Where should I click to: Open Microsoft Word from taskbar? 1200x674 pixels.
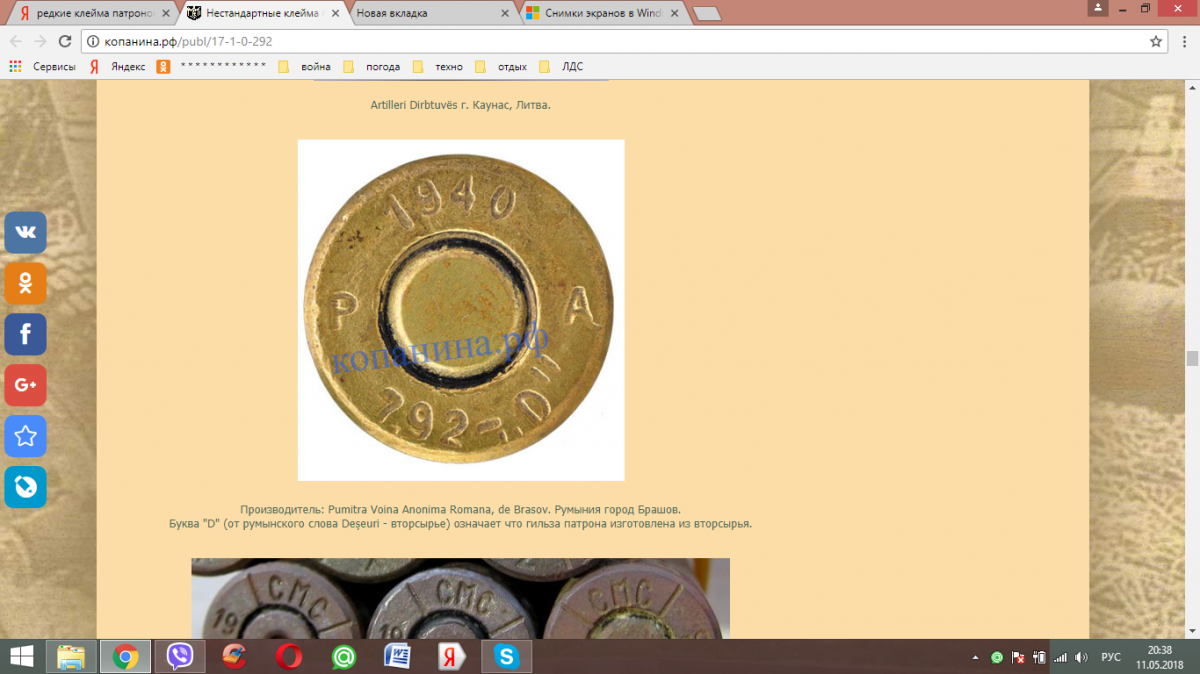pyautogui.click(x=398, y=656)
